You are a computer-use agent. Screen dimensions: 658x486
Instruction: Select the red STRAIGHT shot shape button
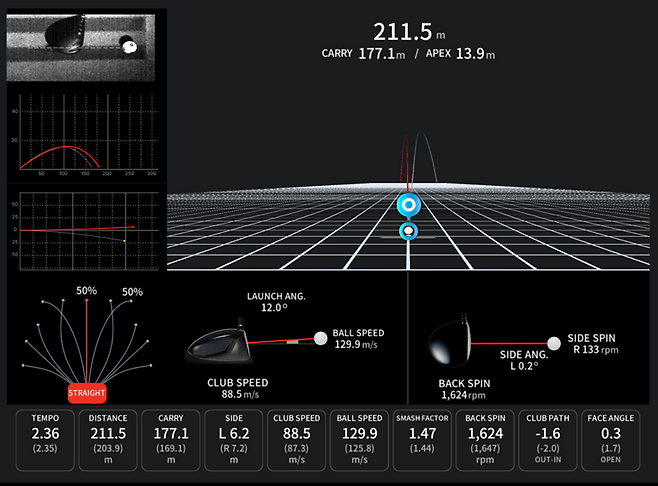[87, 393]
